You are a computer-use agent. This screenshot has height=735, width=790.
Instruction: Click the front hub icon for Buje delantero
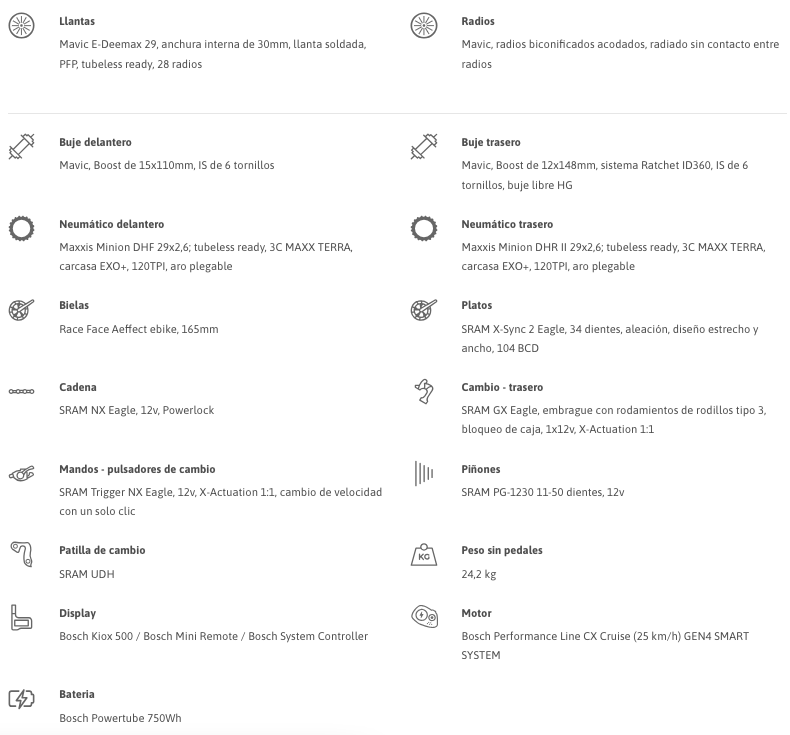click(21, 147)
